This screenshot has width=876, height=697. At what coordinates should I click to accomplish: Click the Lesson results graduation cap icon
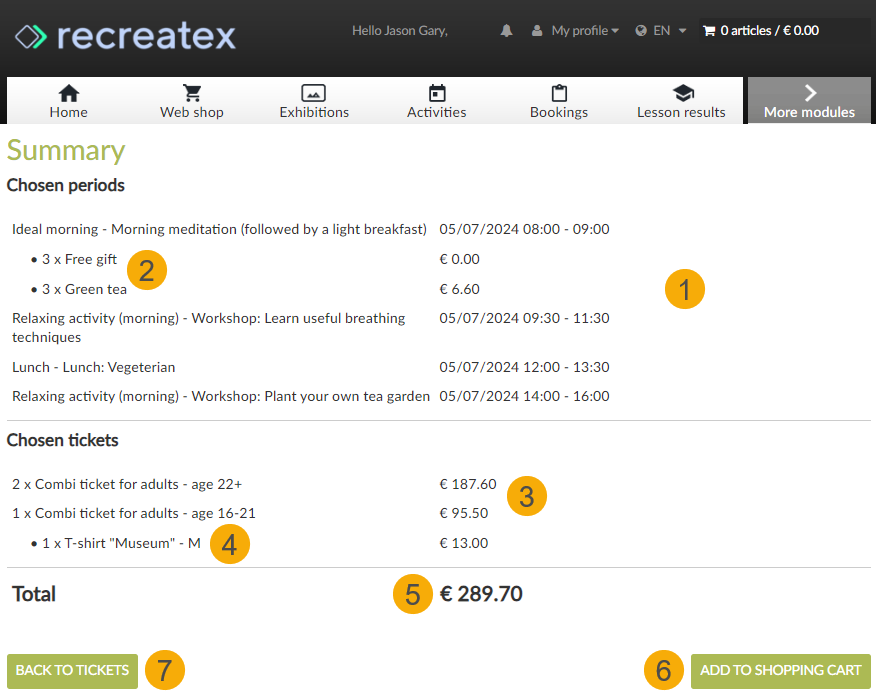(681, 92)
